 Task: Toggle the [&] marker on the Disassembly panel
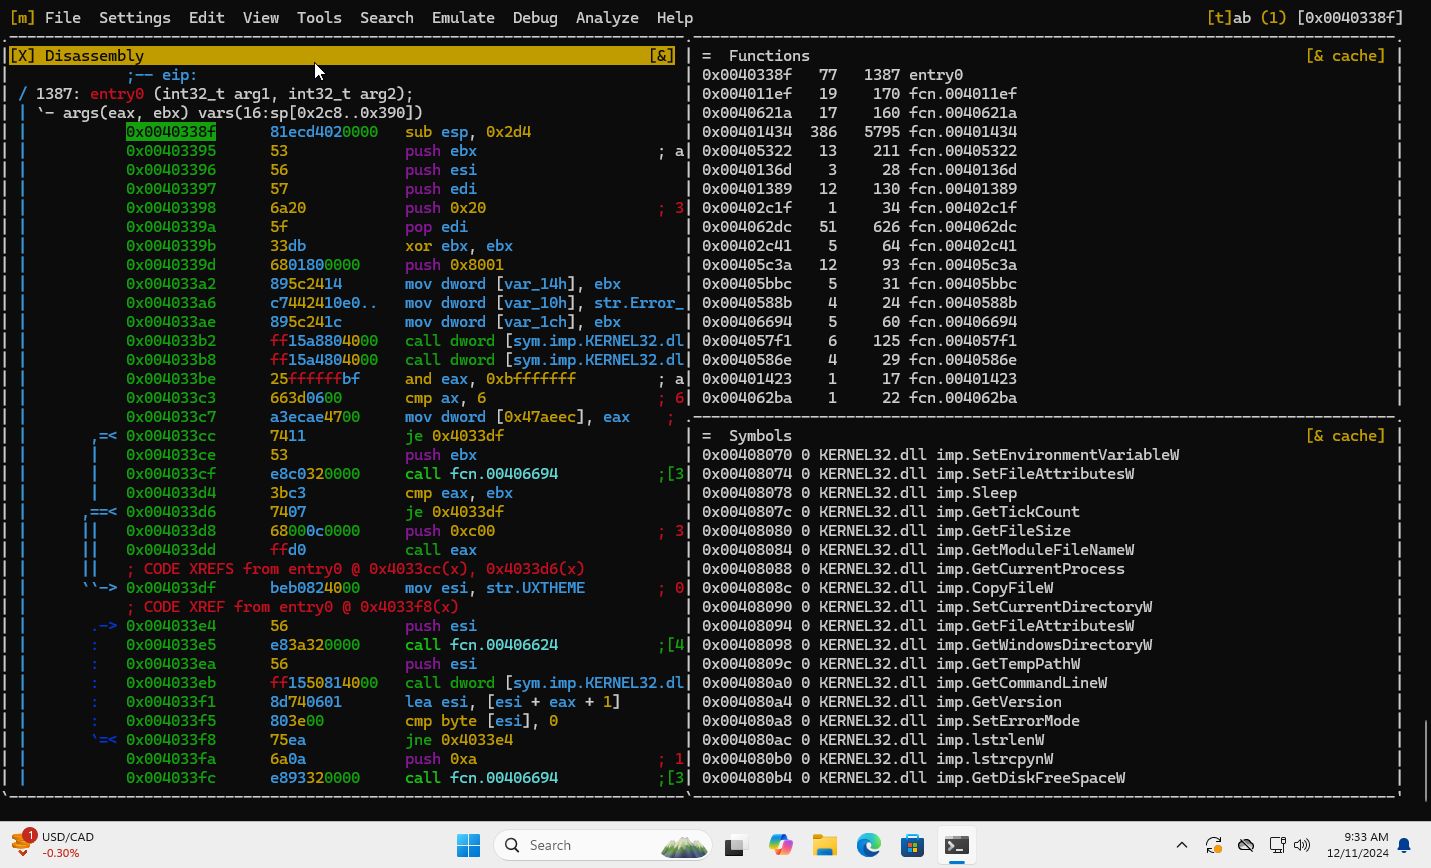click(661, 56)
